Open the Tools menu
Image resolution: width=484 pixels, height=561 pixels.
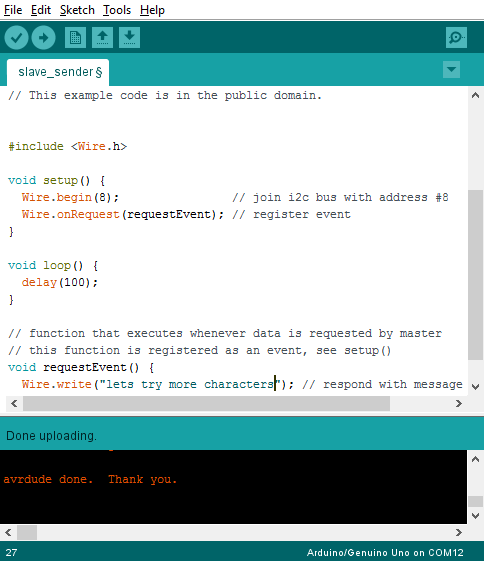[x=117, y=10]
